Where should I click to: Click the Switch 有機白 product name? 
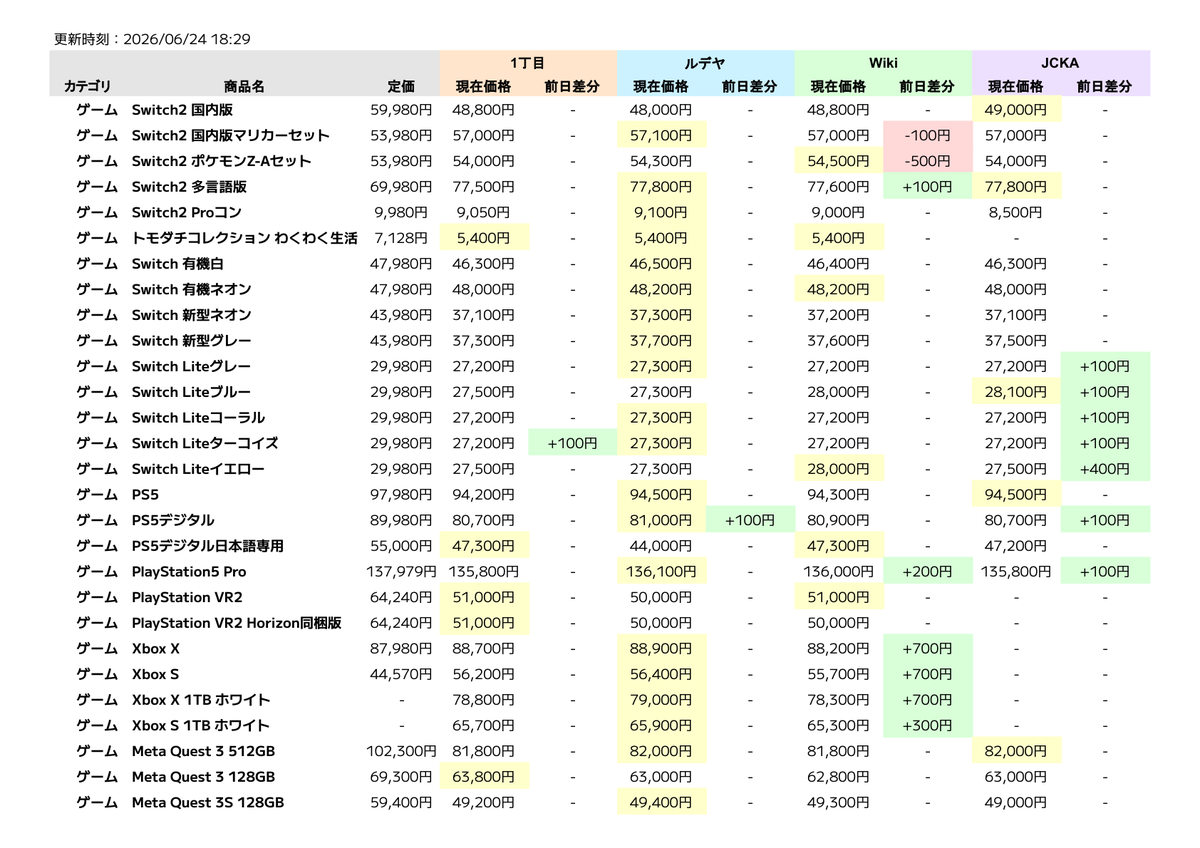tap(177, 264)
